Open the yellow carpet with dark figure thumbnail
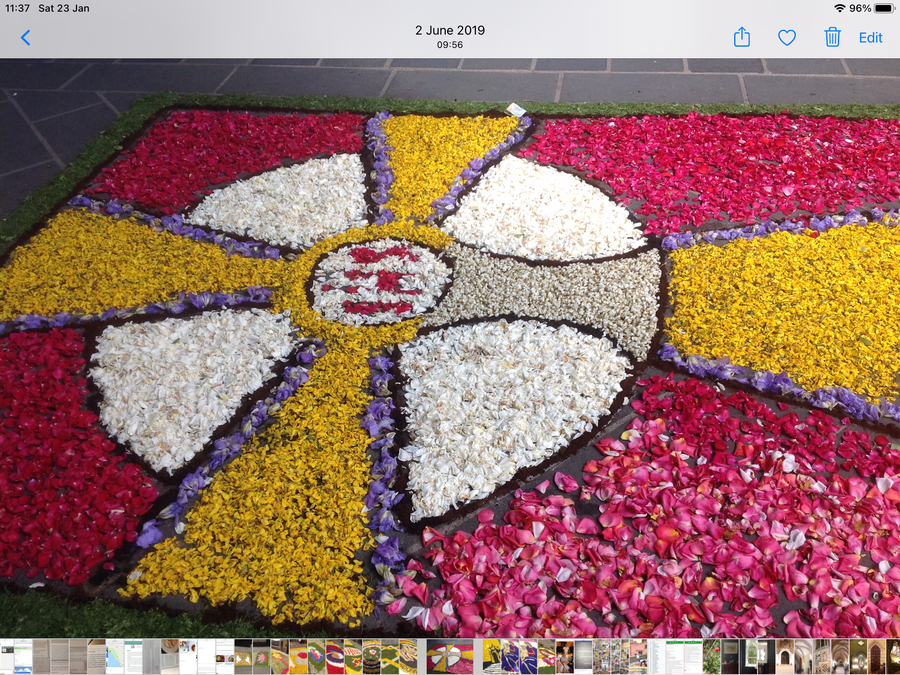The height and width of the screenshot is (675, 900). pyautogui.click(x=492, y=657)
